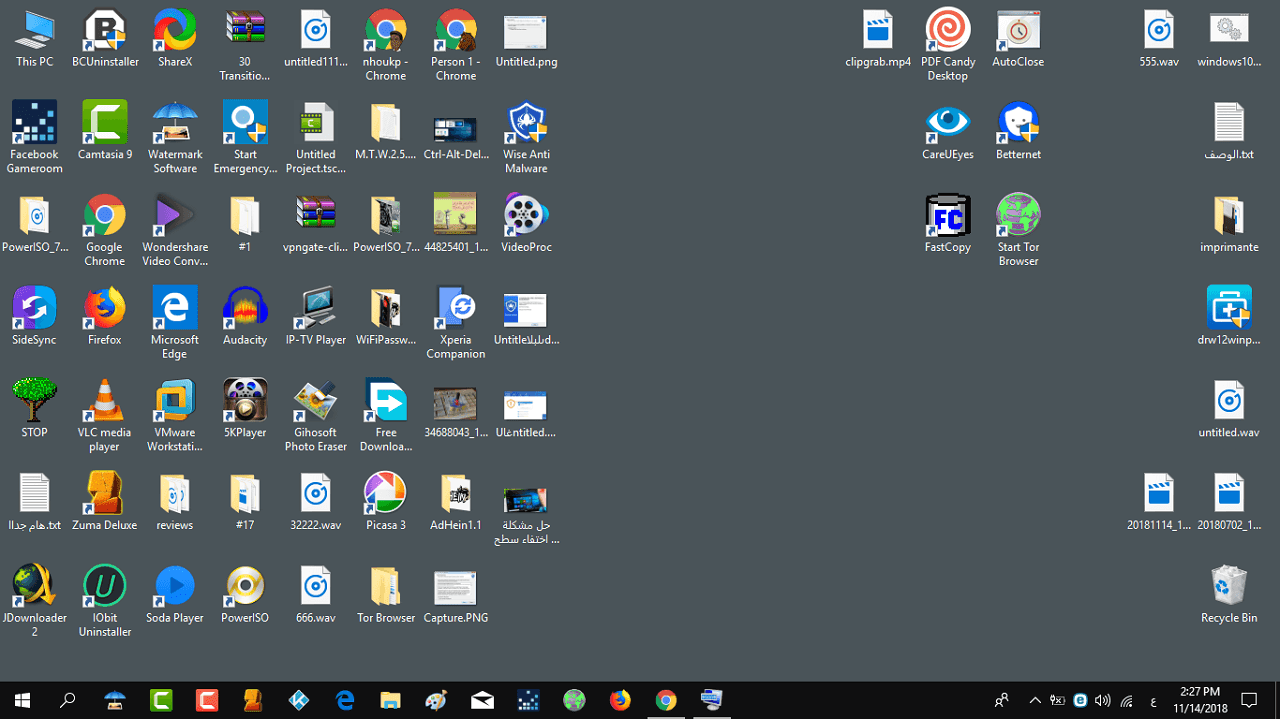Open Kodi from the taskbar
The width and height of the screenshot is (1280, 719).
pos(298,700)
